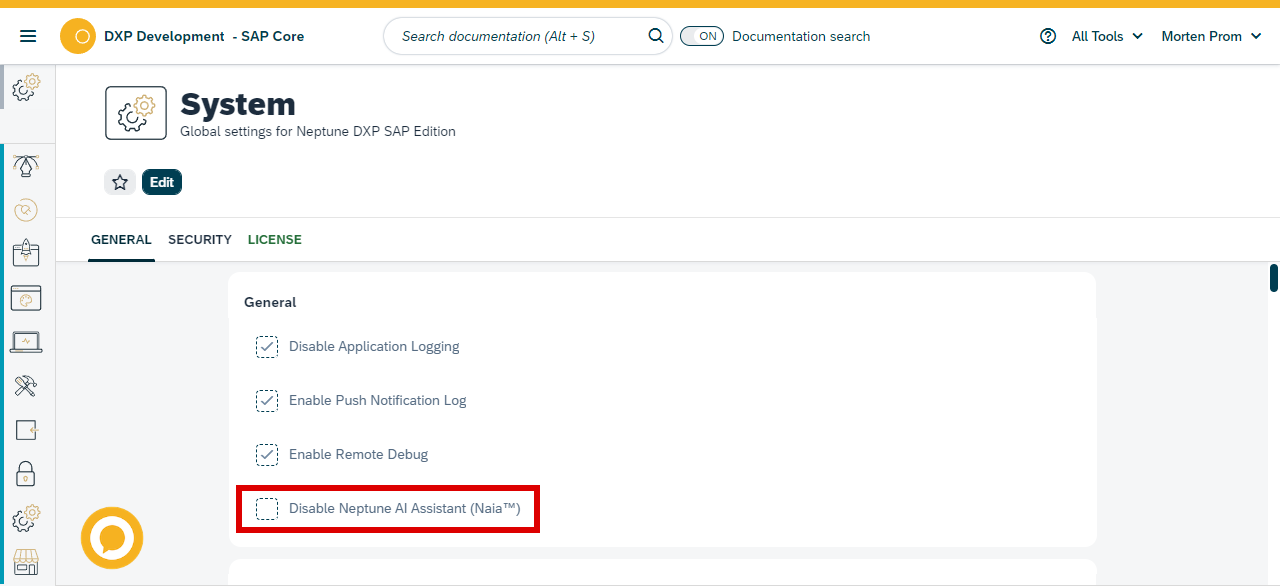Click the large System gear page icon
1280x586 pixels.
[x=136, y=113]
